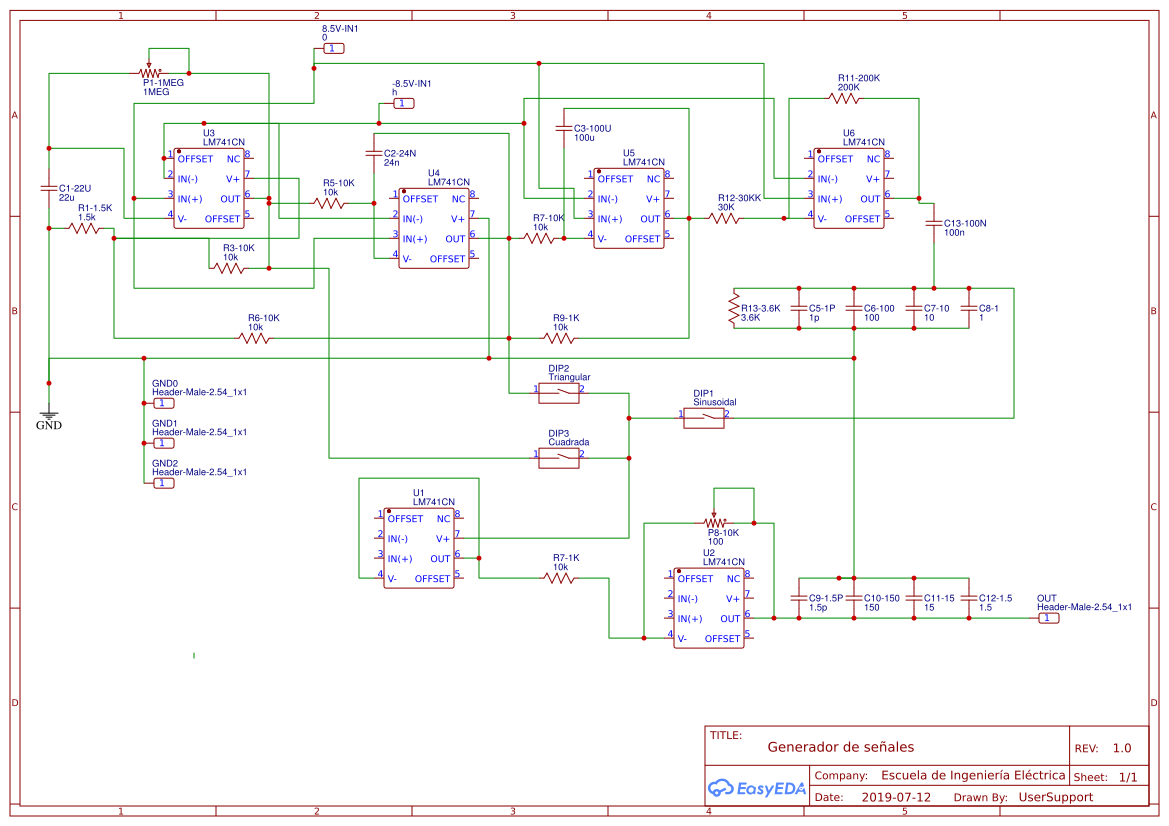Select the R11-200K resistor symbol

(x=844, y=98)
